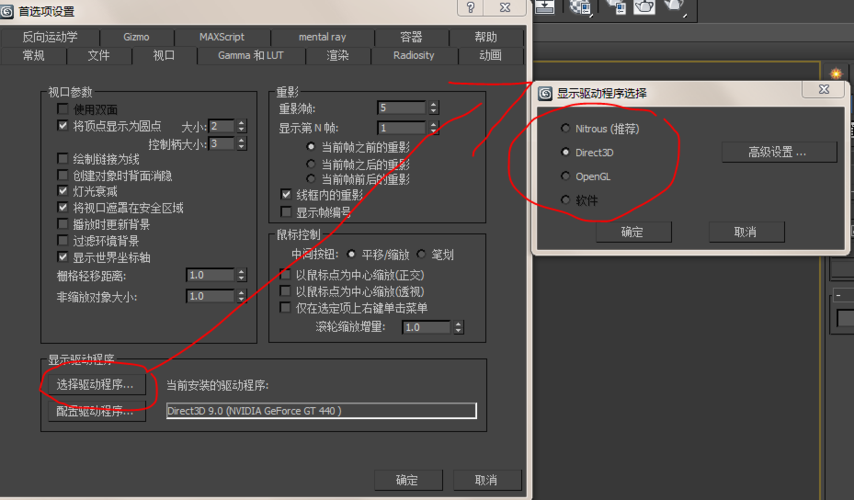Select 当前帧之前的重影 radio button
Image resolution: width=854 pixels, height=500 pixels.
(310, 147)
